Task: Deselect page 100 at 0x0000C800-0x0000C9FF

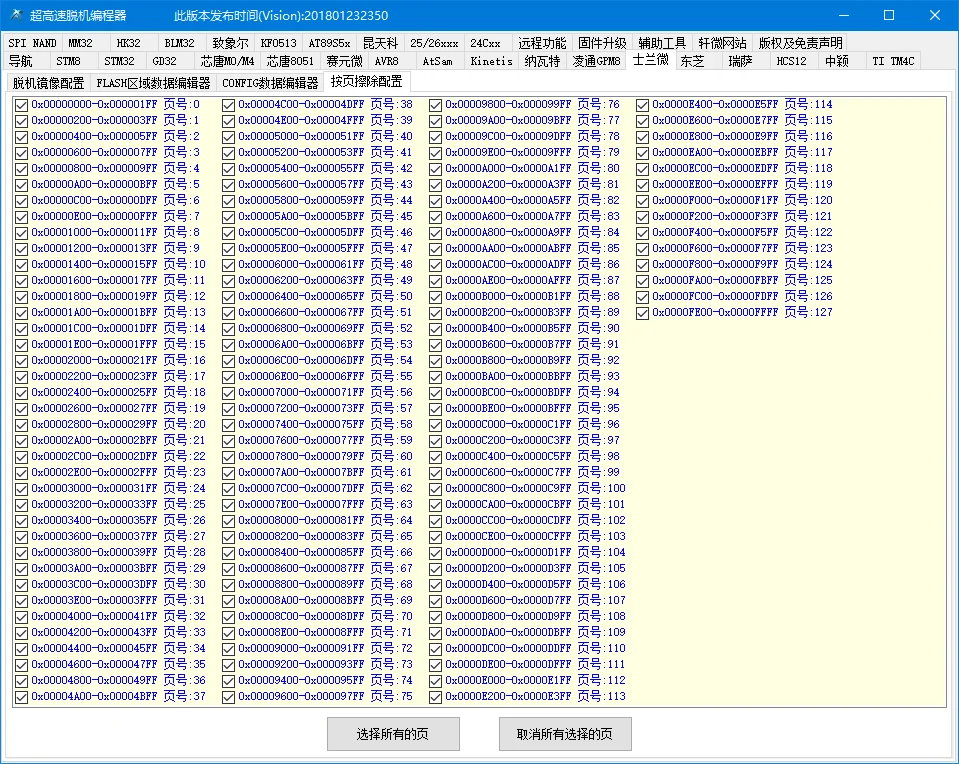Action: 435,489
